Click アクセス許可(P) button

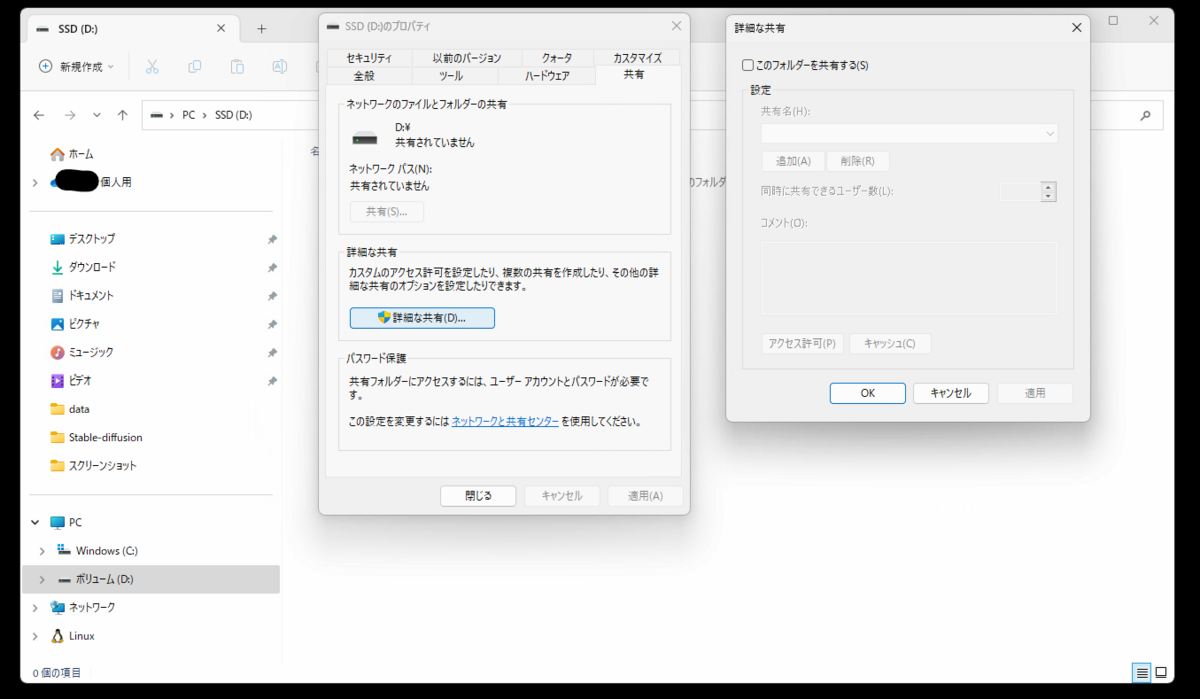tap(802, 343)
